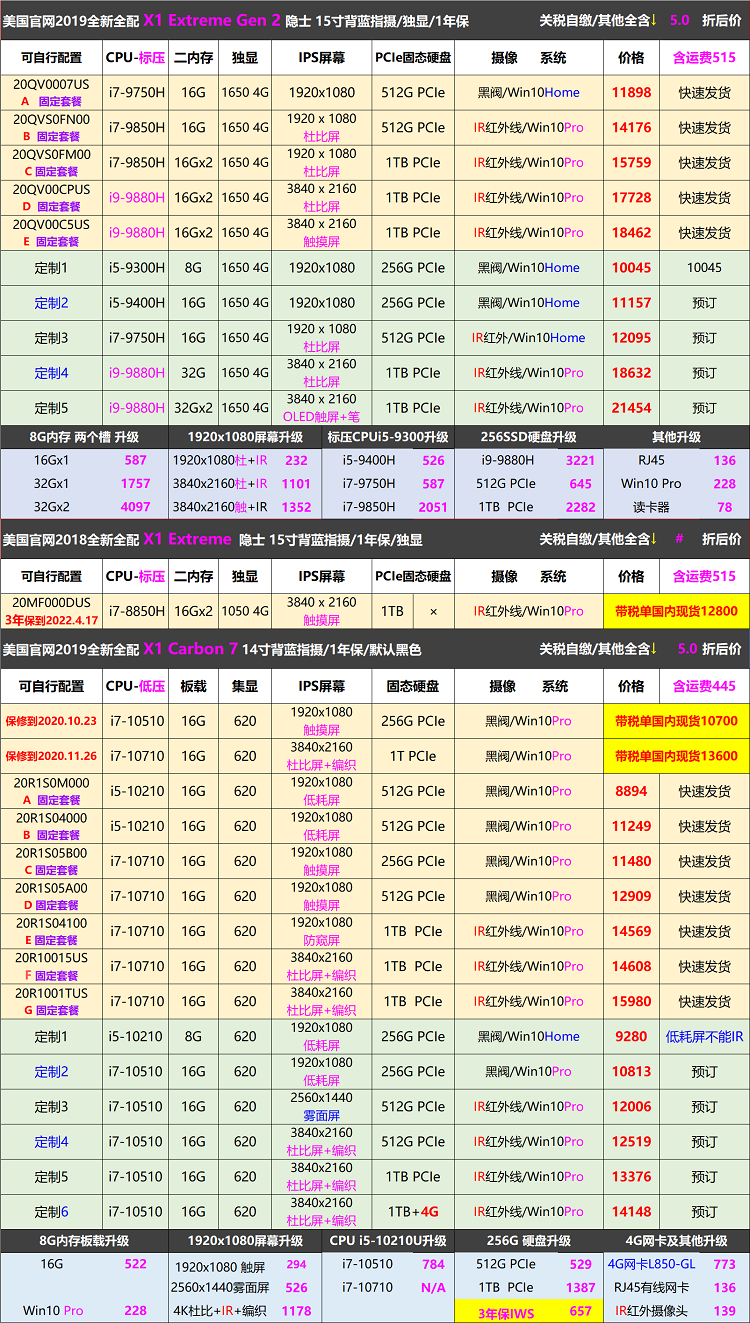Click the 32Gx2 memory upgrade price 4097
750x1323 pixels.
point(135,507)
